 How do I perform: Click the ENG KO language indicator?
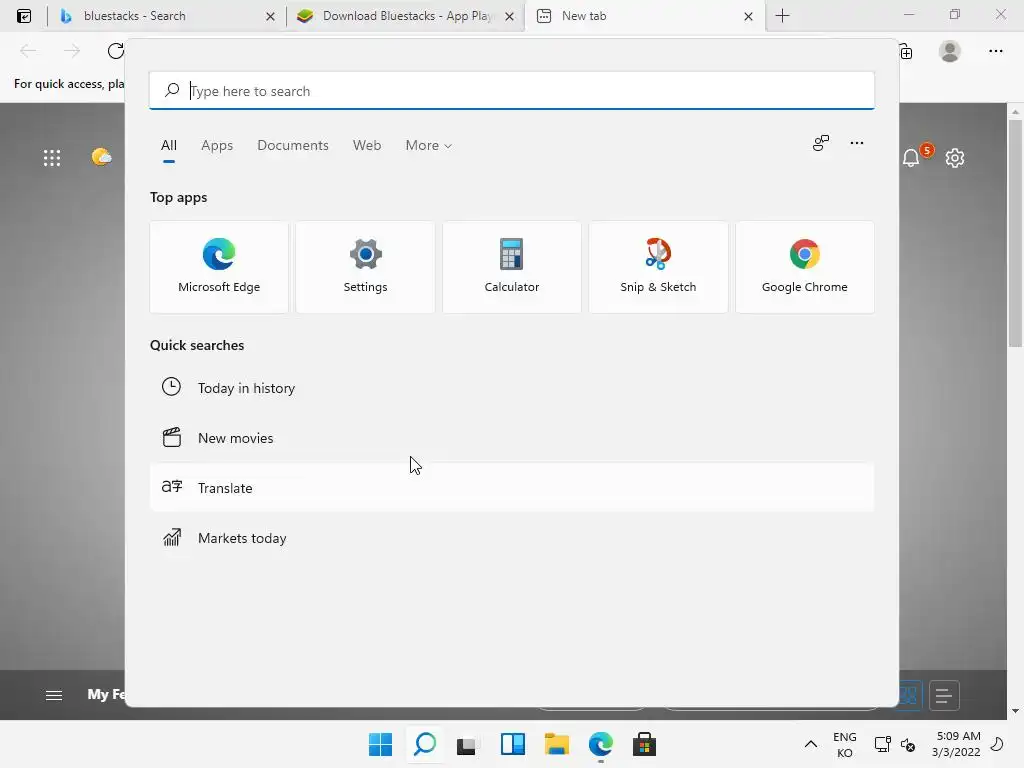(x=844, y=744)
